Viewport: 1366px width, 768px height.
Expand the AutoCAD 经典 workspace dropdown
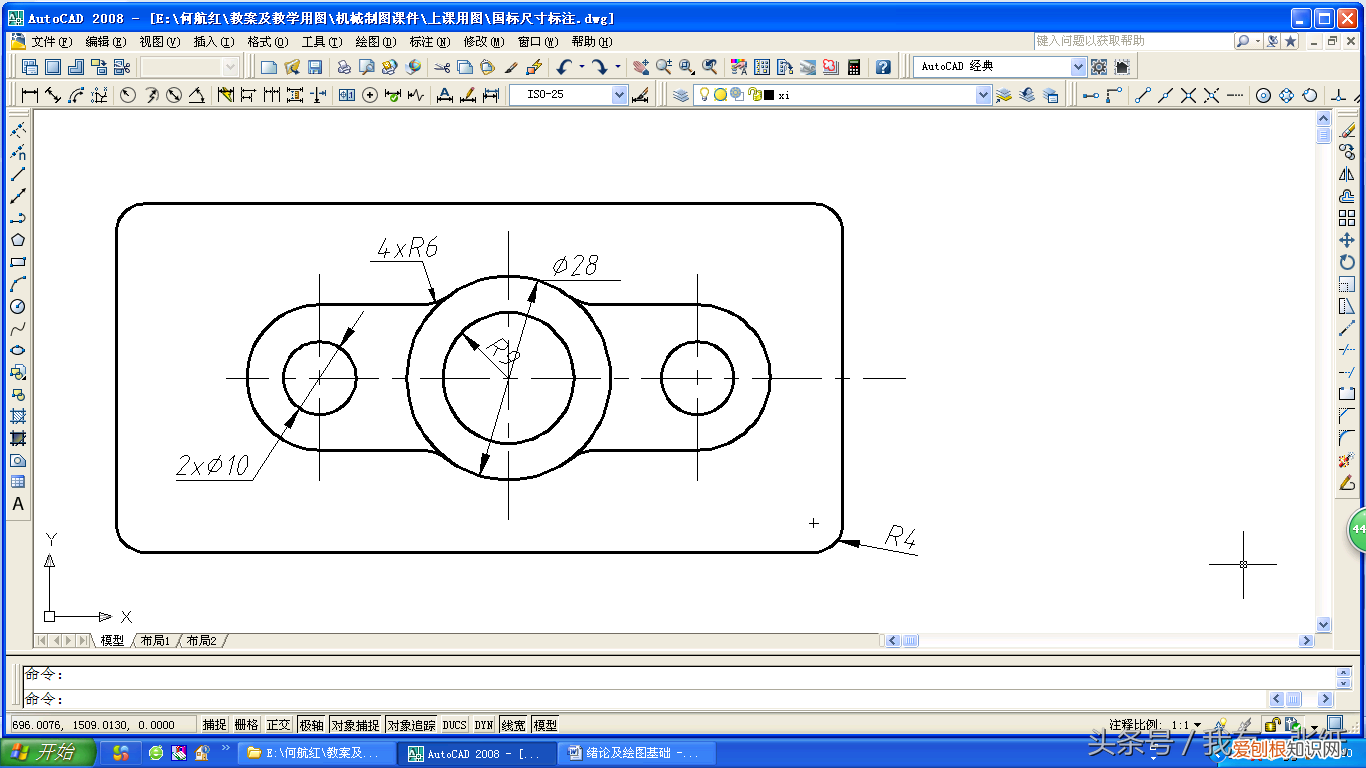tap(1078, 67)
